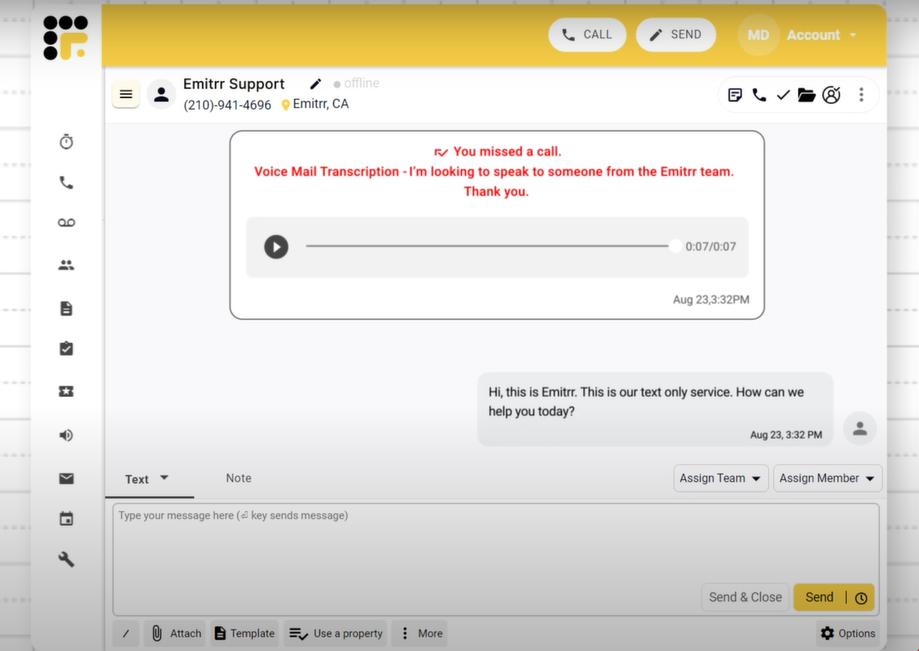Open the contacts panel from the sidebar

click(65, 264)
